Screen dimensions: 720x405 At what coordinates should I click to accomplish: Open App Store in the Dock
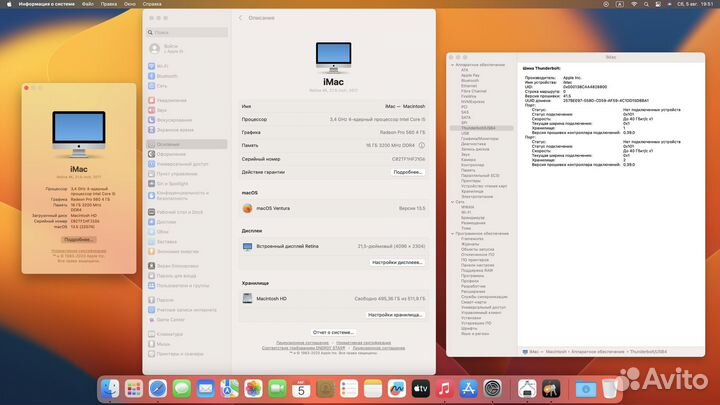click(468, 389)
